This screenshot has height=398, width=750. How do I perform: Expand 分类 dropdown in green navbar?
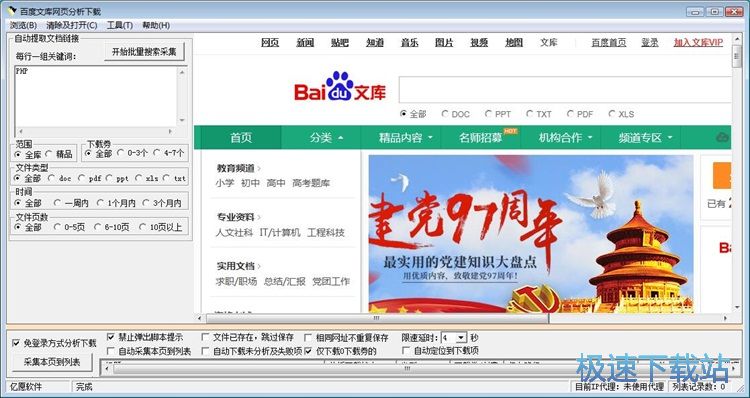pyautogui.click(x=341, y=138)
